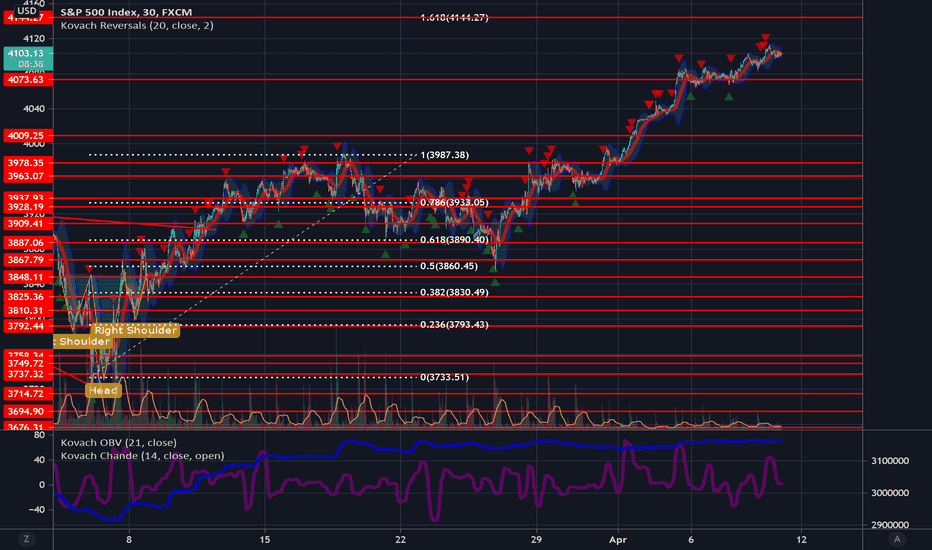Click the 3694.90 price level label
Screen dimensions: 932x550
click(28, 411)
